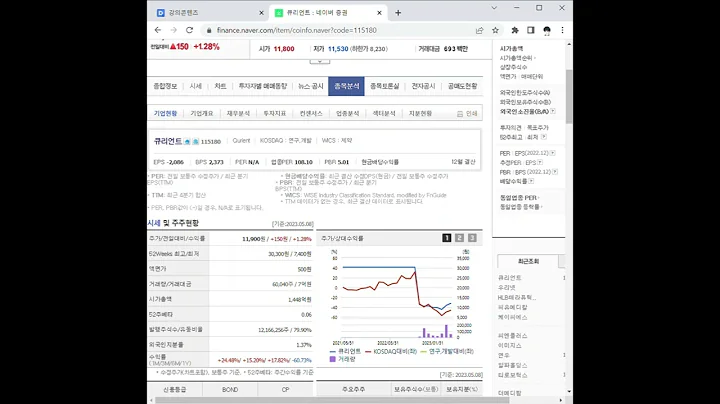Click the scroll-down arrow of the vertical scrollbar
The height and width of the screenshot is (404, 720).
tap(569, 392)
